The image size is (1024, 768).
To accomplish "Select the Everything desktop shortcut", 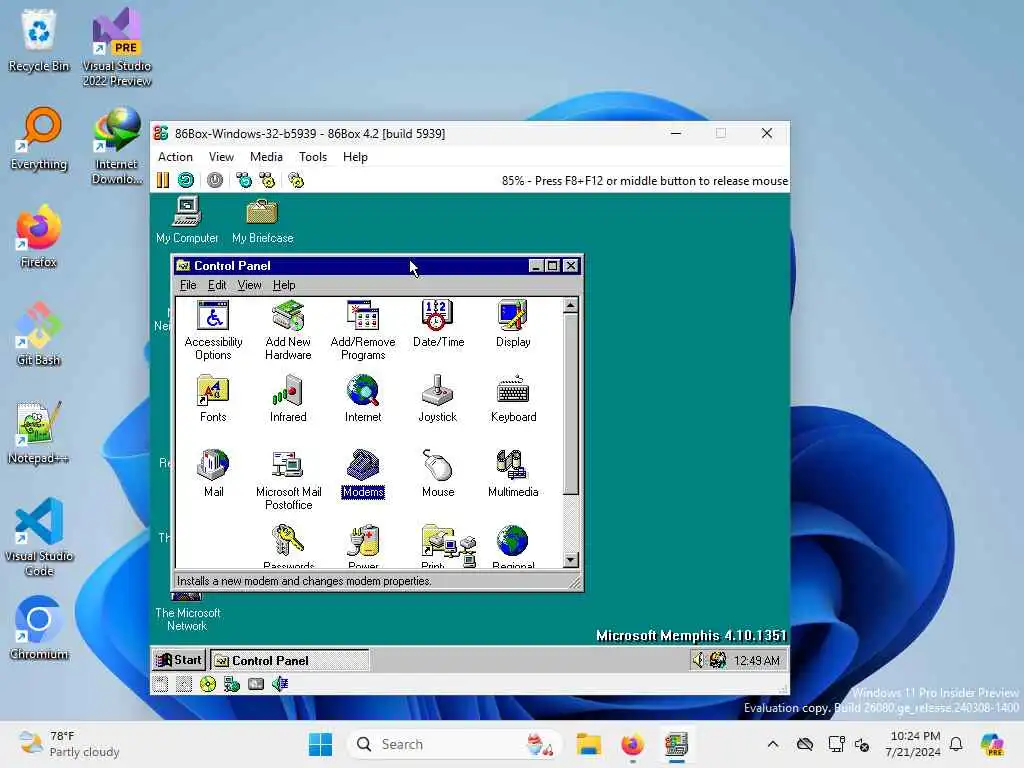I will (39, 138).
